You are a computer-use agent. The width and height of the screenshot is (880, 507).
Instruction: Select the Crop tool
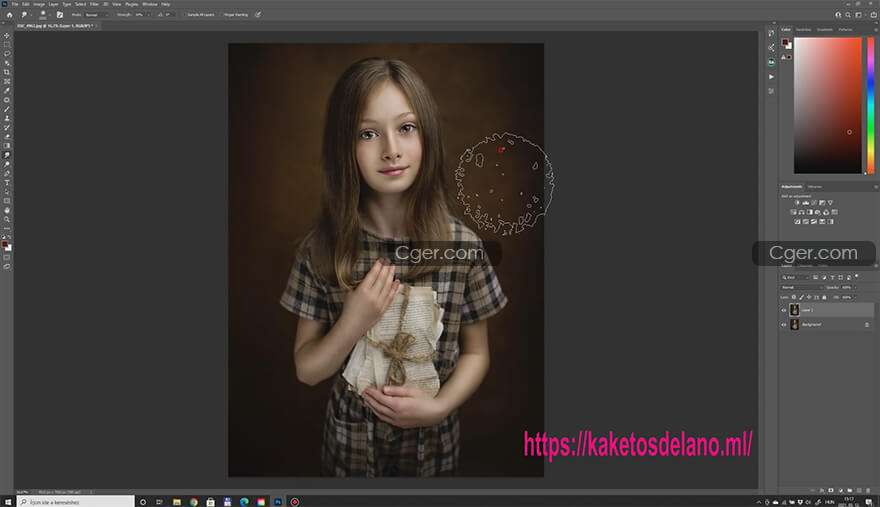coord(7,72)
